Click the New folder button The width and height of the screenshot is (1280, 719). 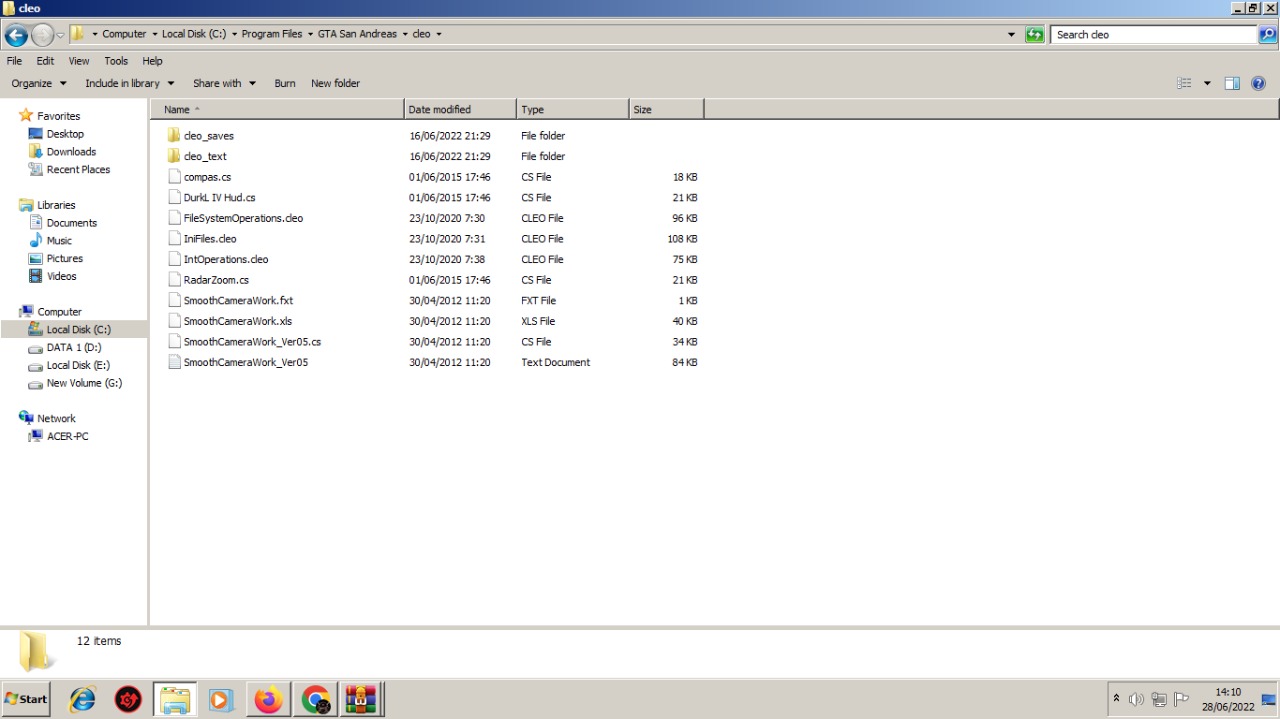point(335,83)
